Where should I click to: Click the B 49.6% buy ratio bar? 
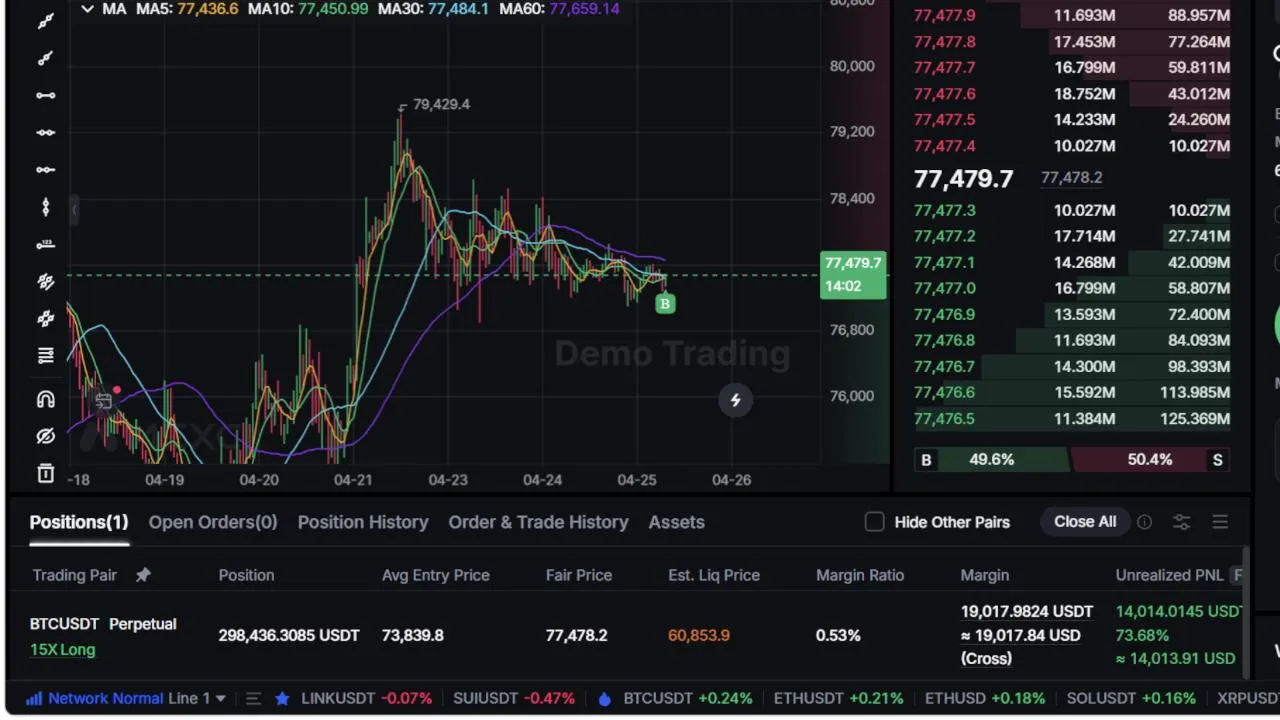tap(990, 460)
